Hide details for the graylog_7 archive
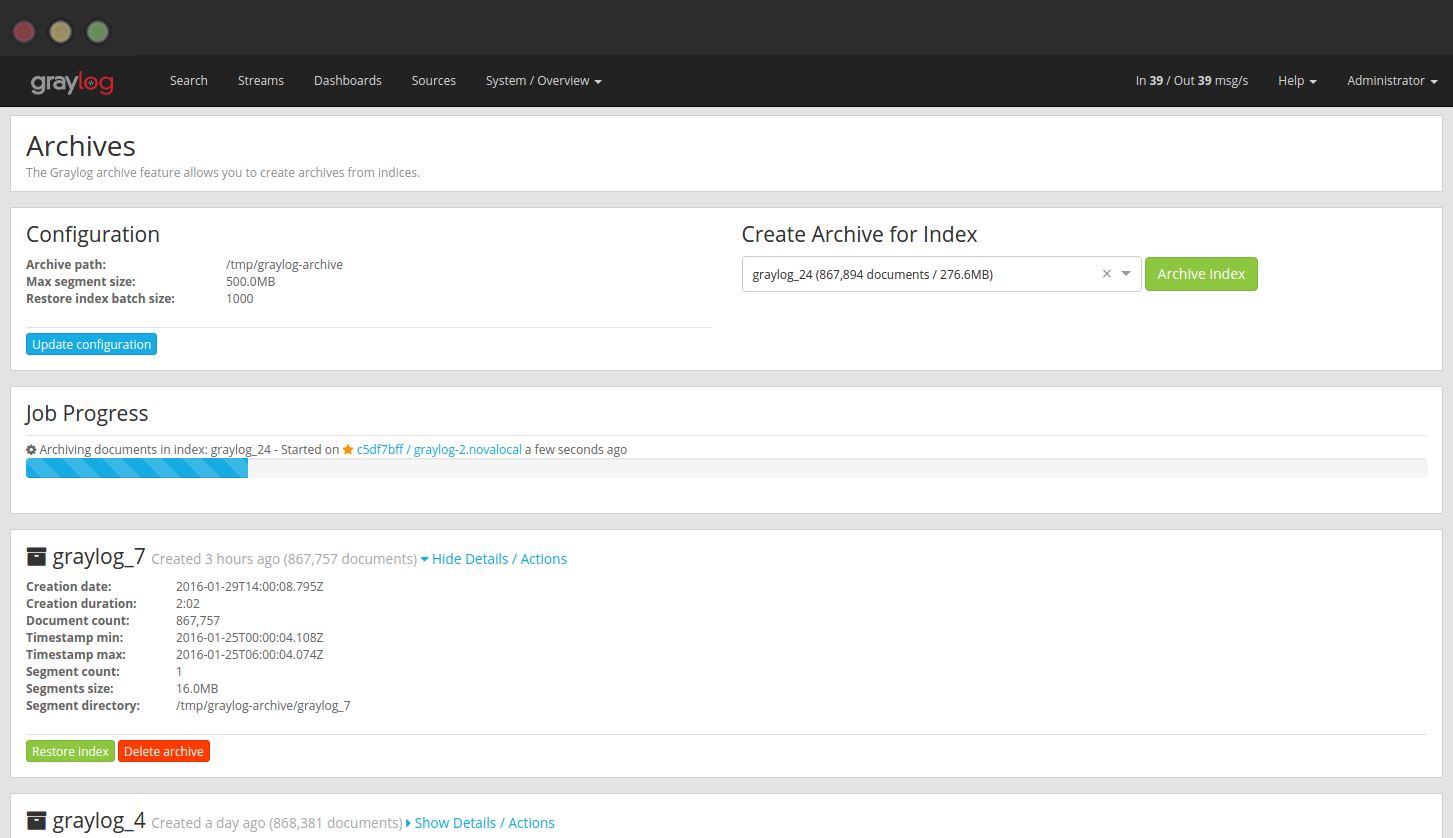The height and width of the screenshot is (838, 1453). tap(494, 559)
